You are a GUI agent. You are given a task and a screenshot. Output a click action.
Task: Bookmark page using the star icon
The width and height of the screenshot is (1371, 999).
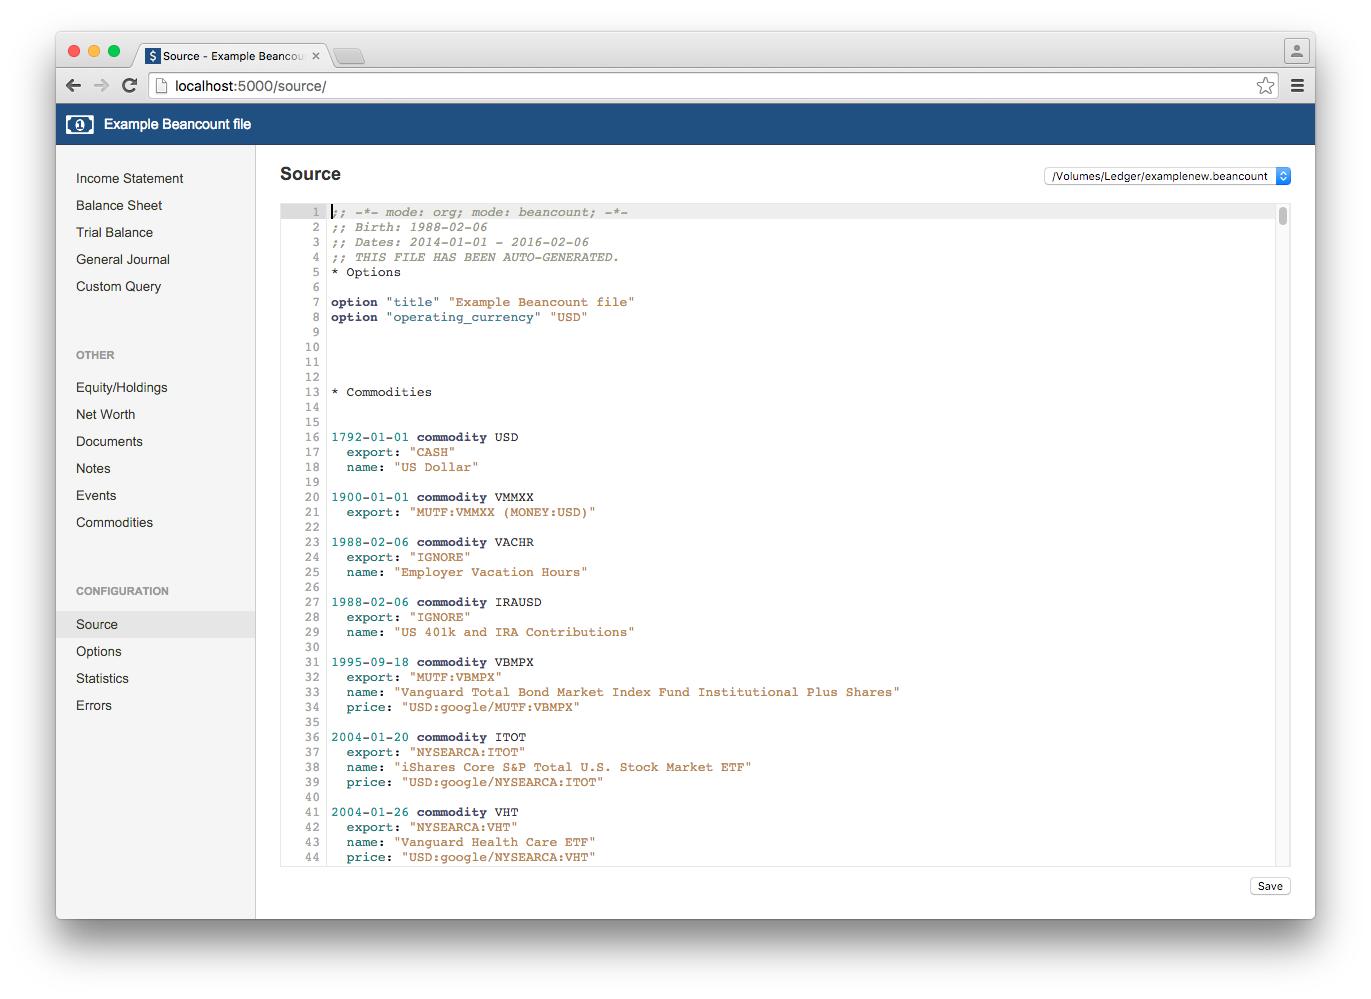(1265, 86)
